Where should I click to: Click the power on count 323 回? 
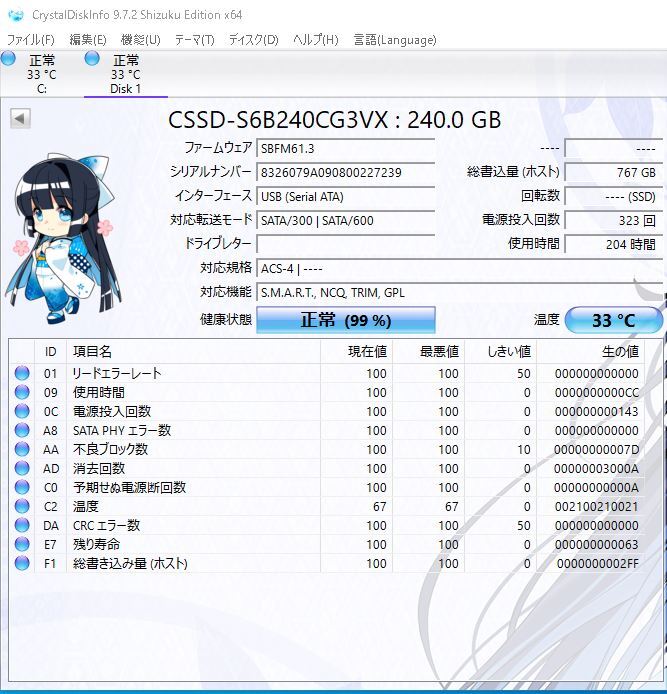tap(613, 220)
